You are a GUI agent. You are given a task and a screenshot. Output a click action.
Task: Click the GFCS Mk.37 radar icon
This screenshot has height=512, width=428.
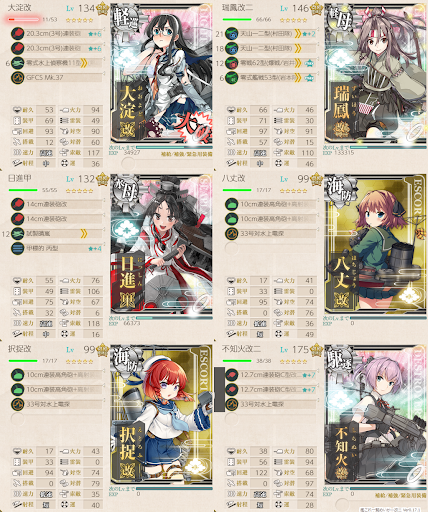[17, 77]
